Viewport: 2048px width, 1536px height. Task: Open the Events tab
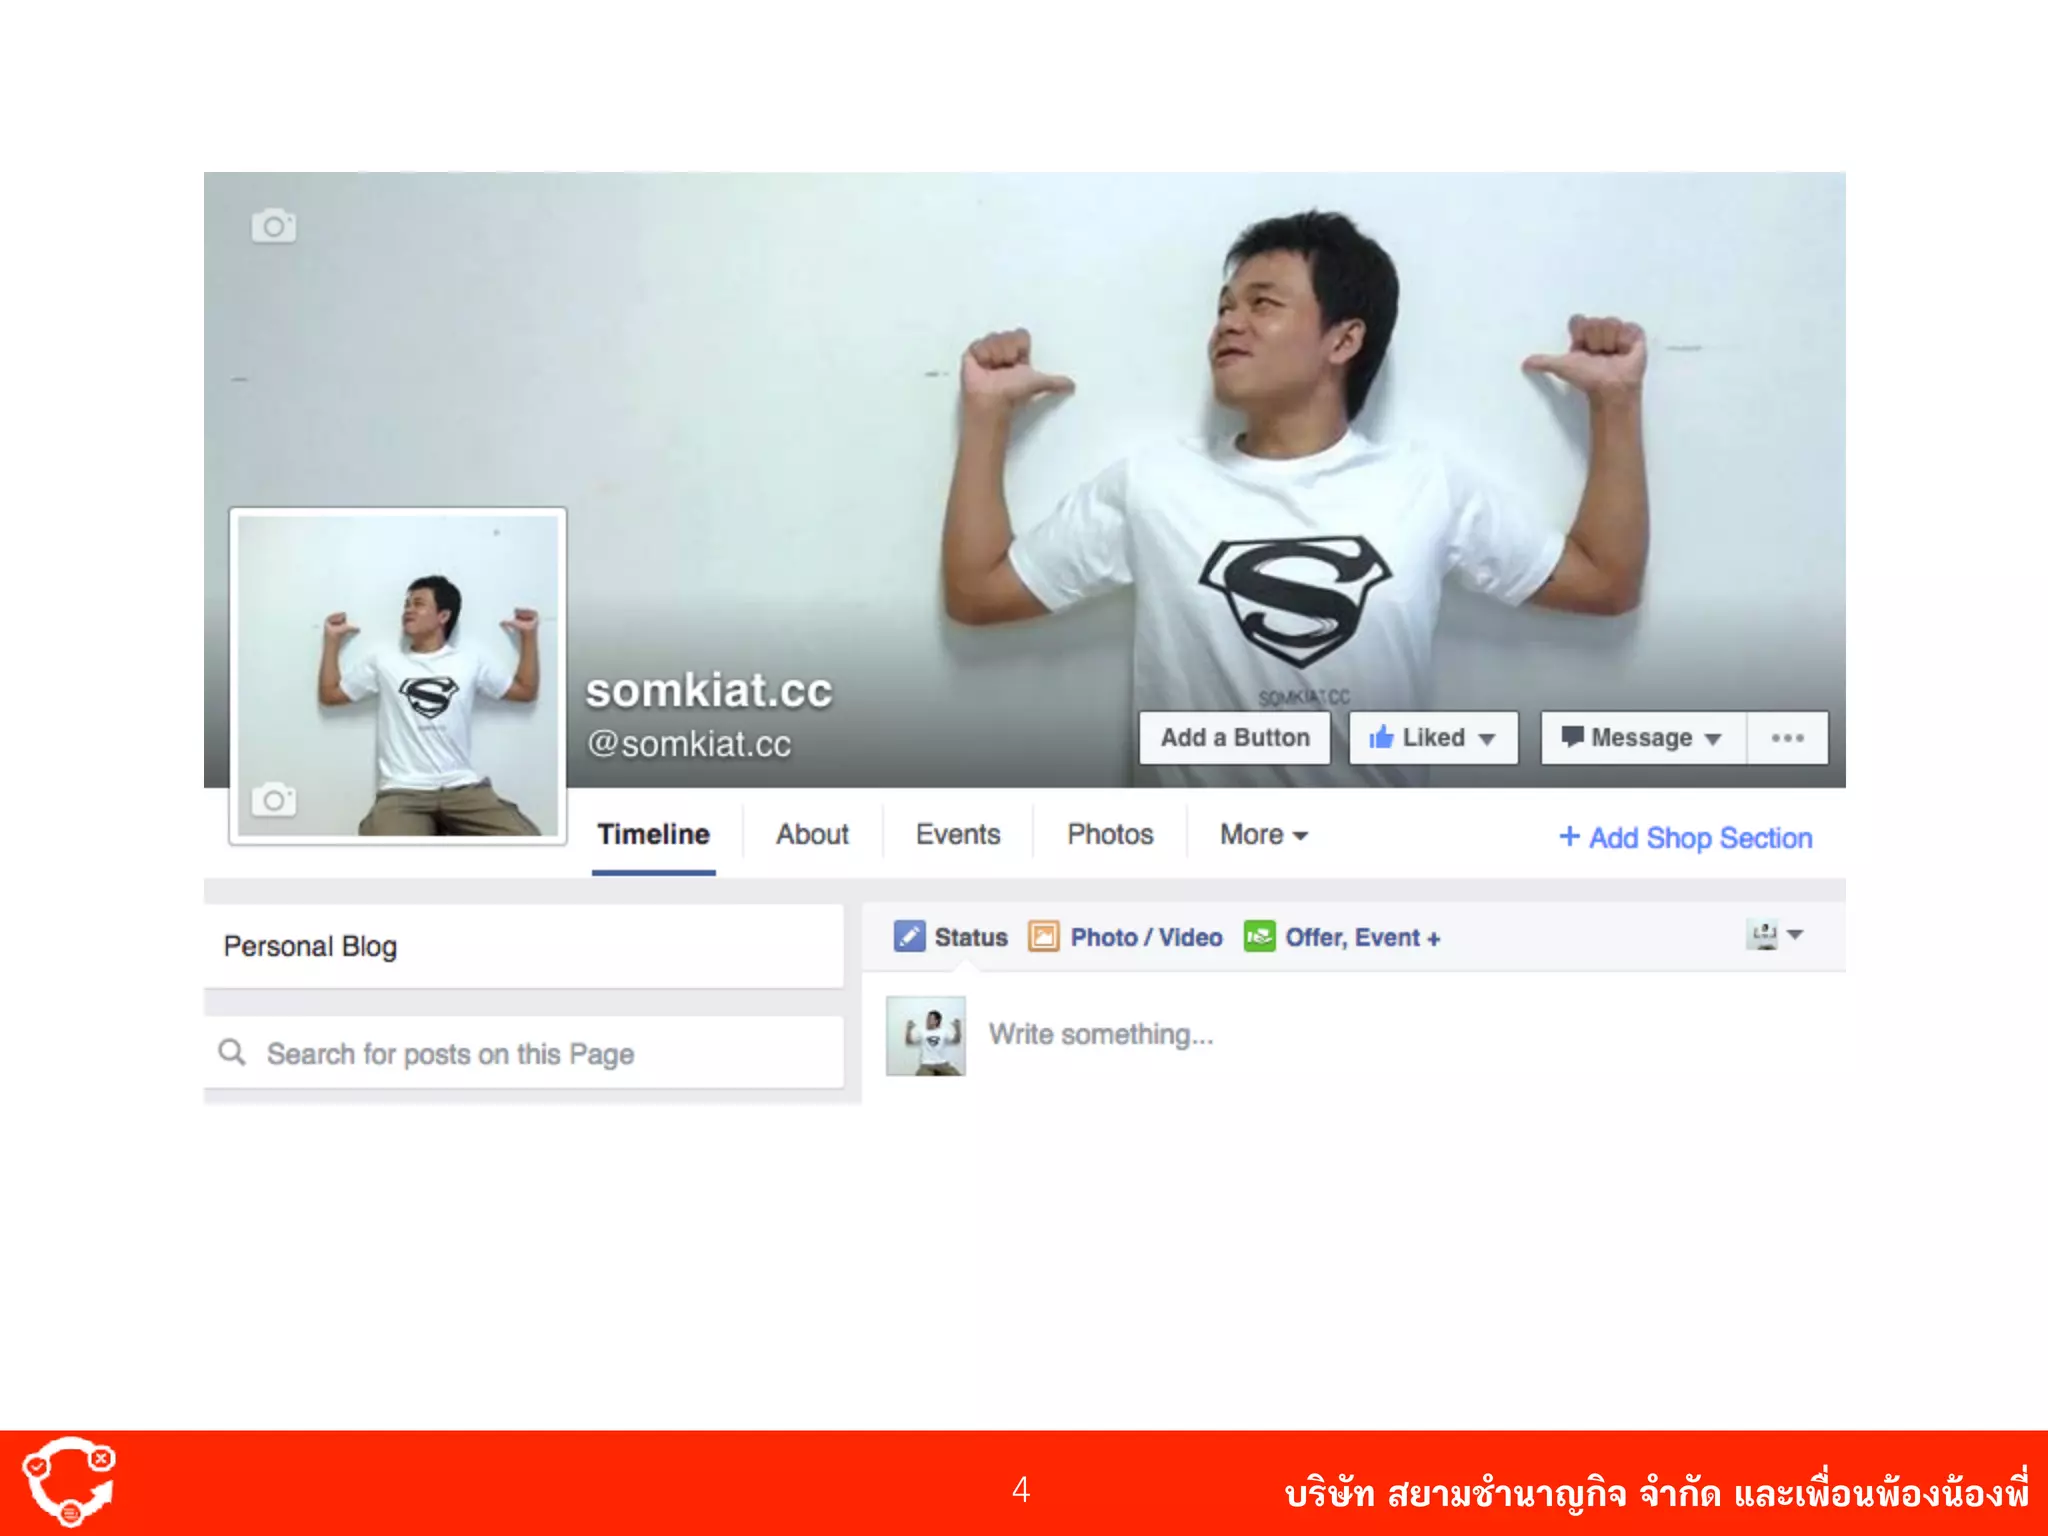click(957, 835)
